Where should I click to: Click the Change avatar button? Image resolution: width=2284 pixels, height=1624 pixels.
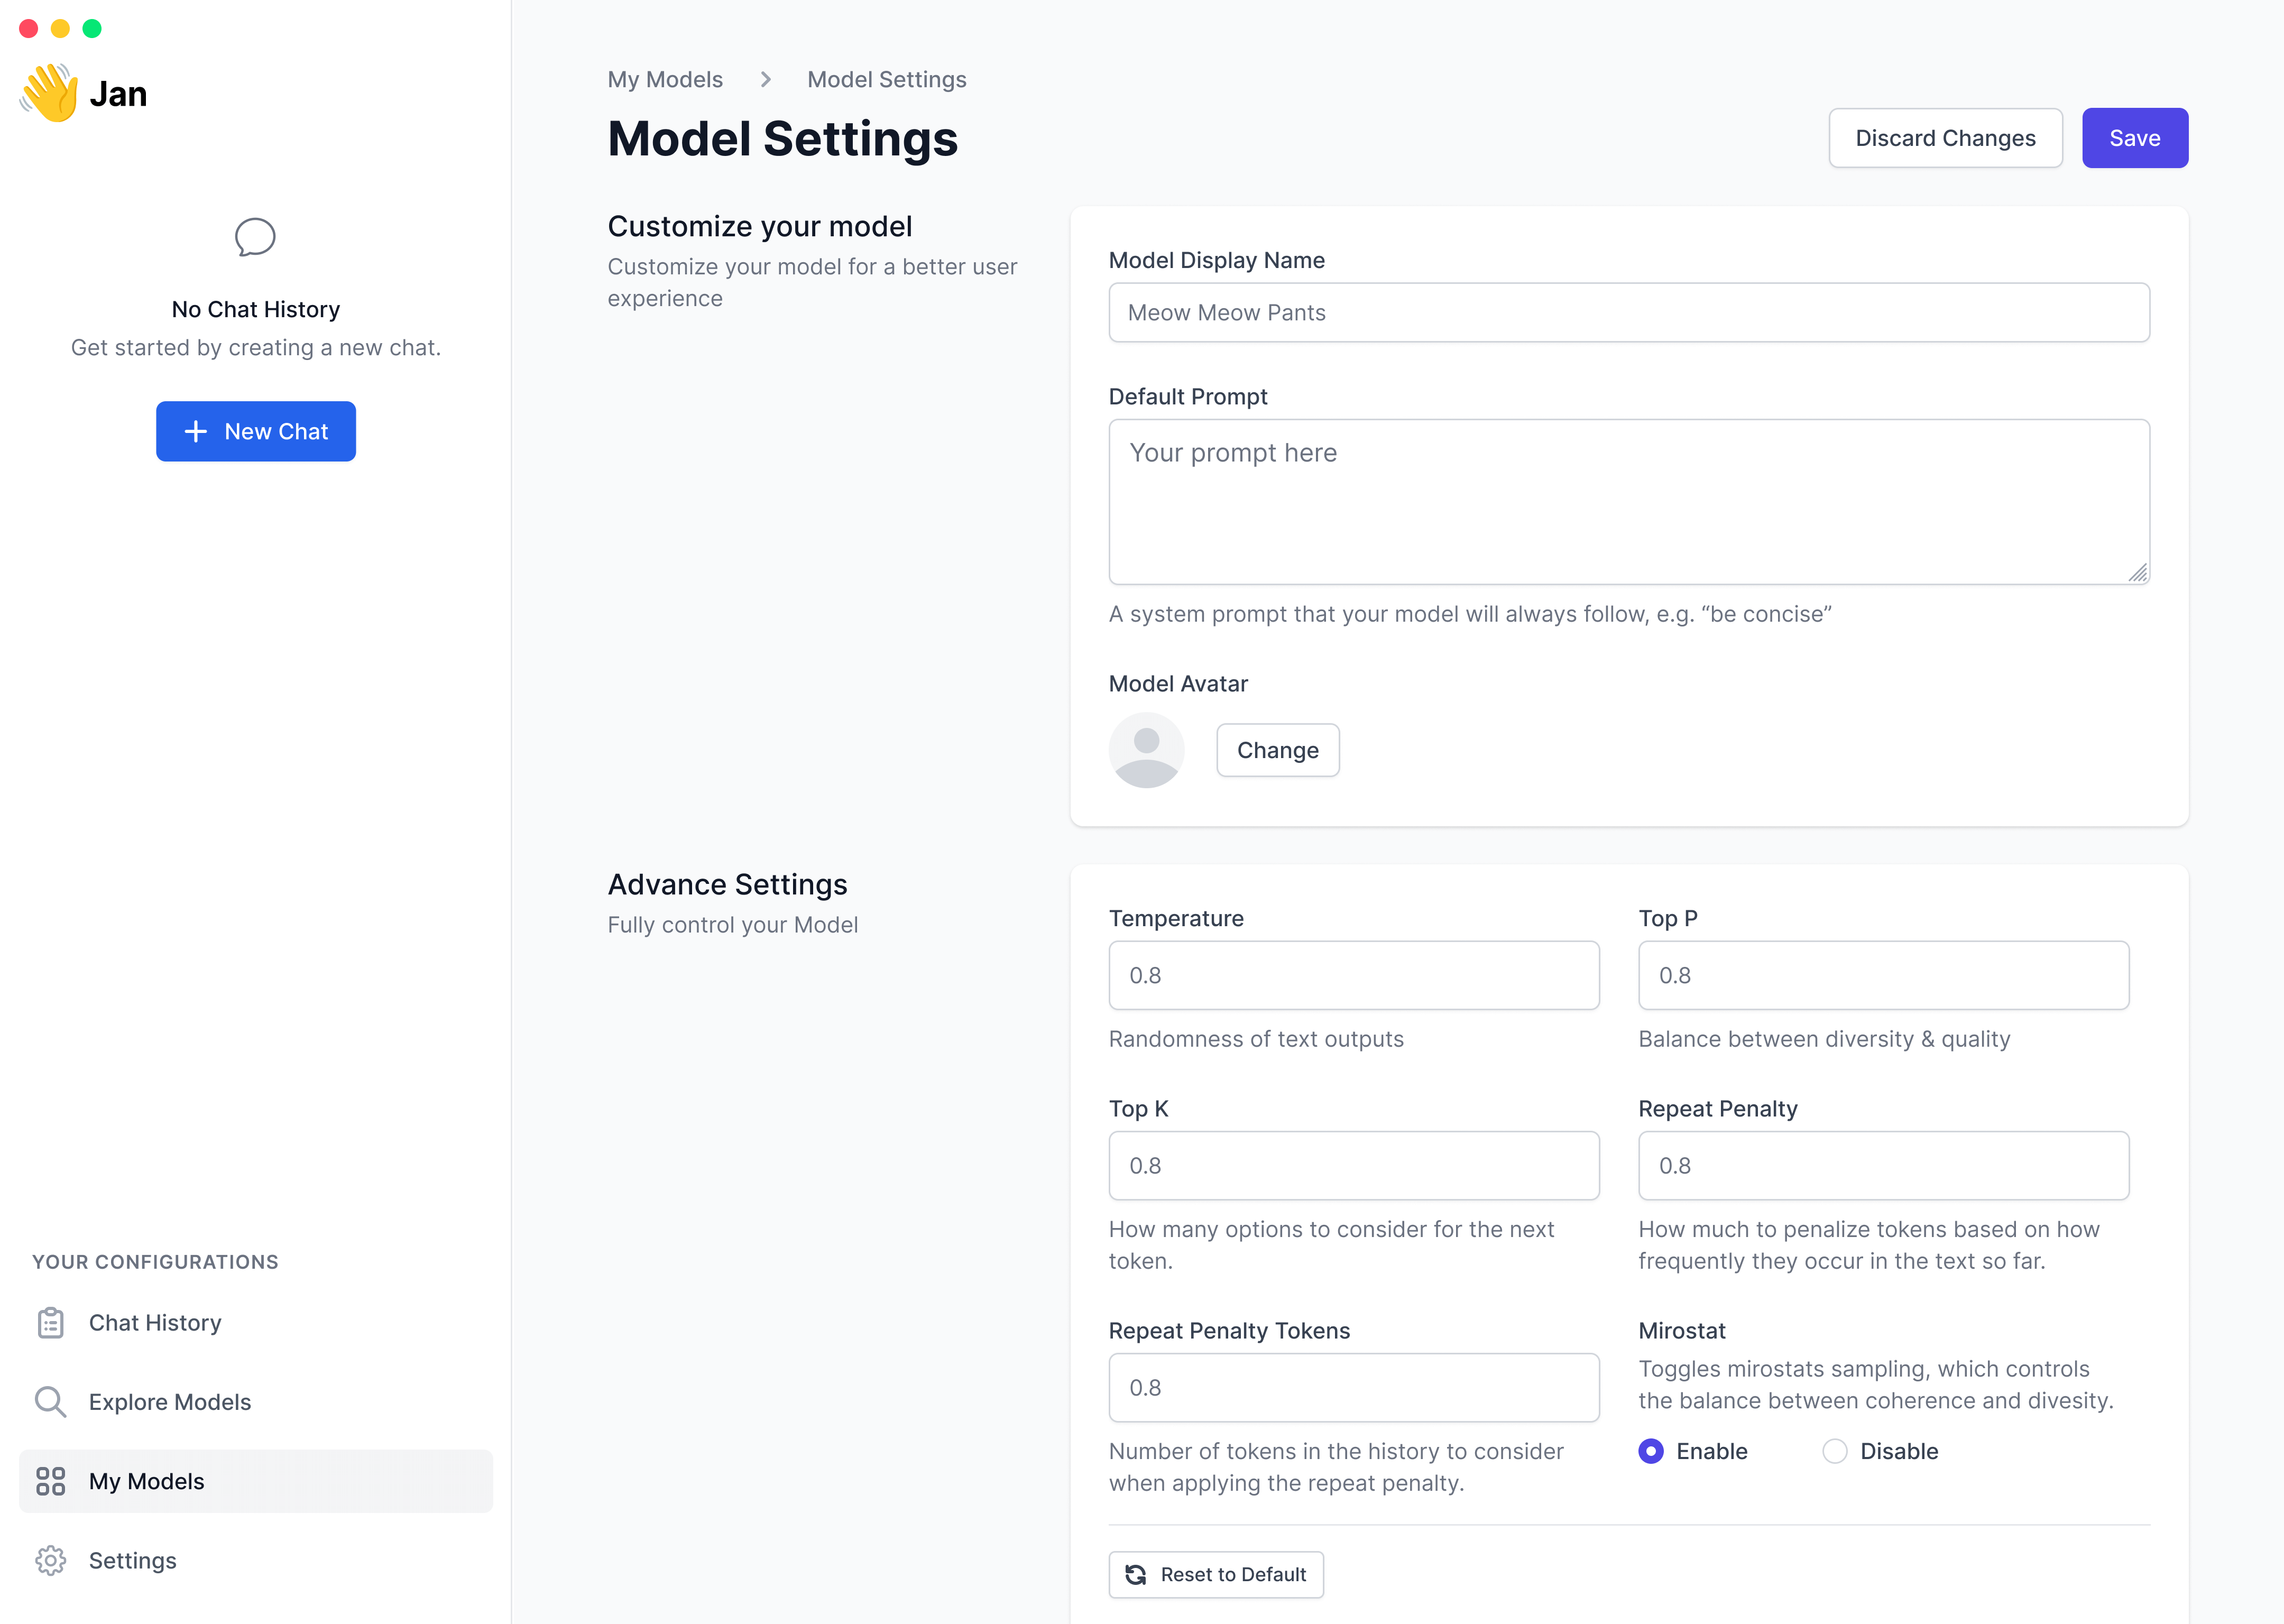[x=1277, y=750]
